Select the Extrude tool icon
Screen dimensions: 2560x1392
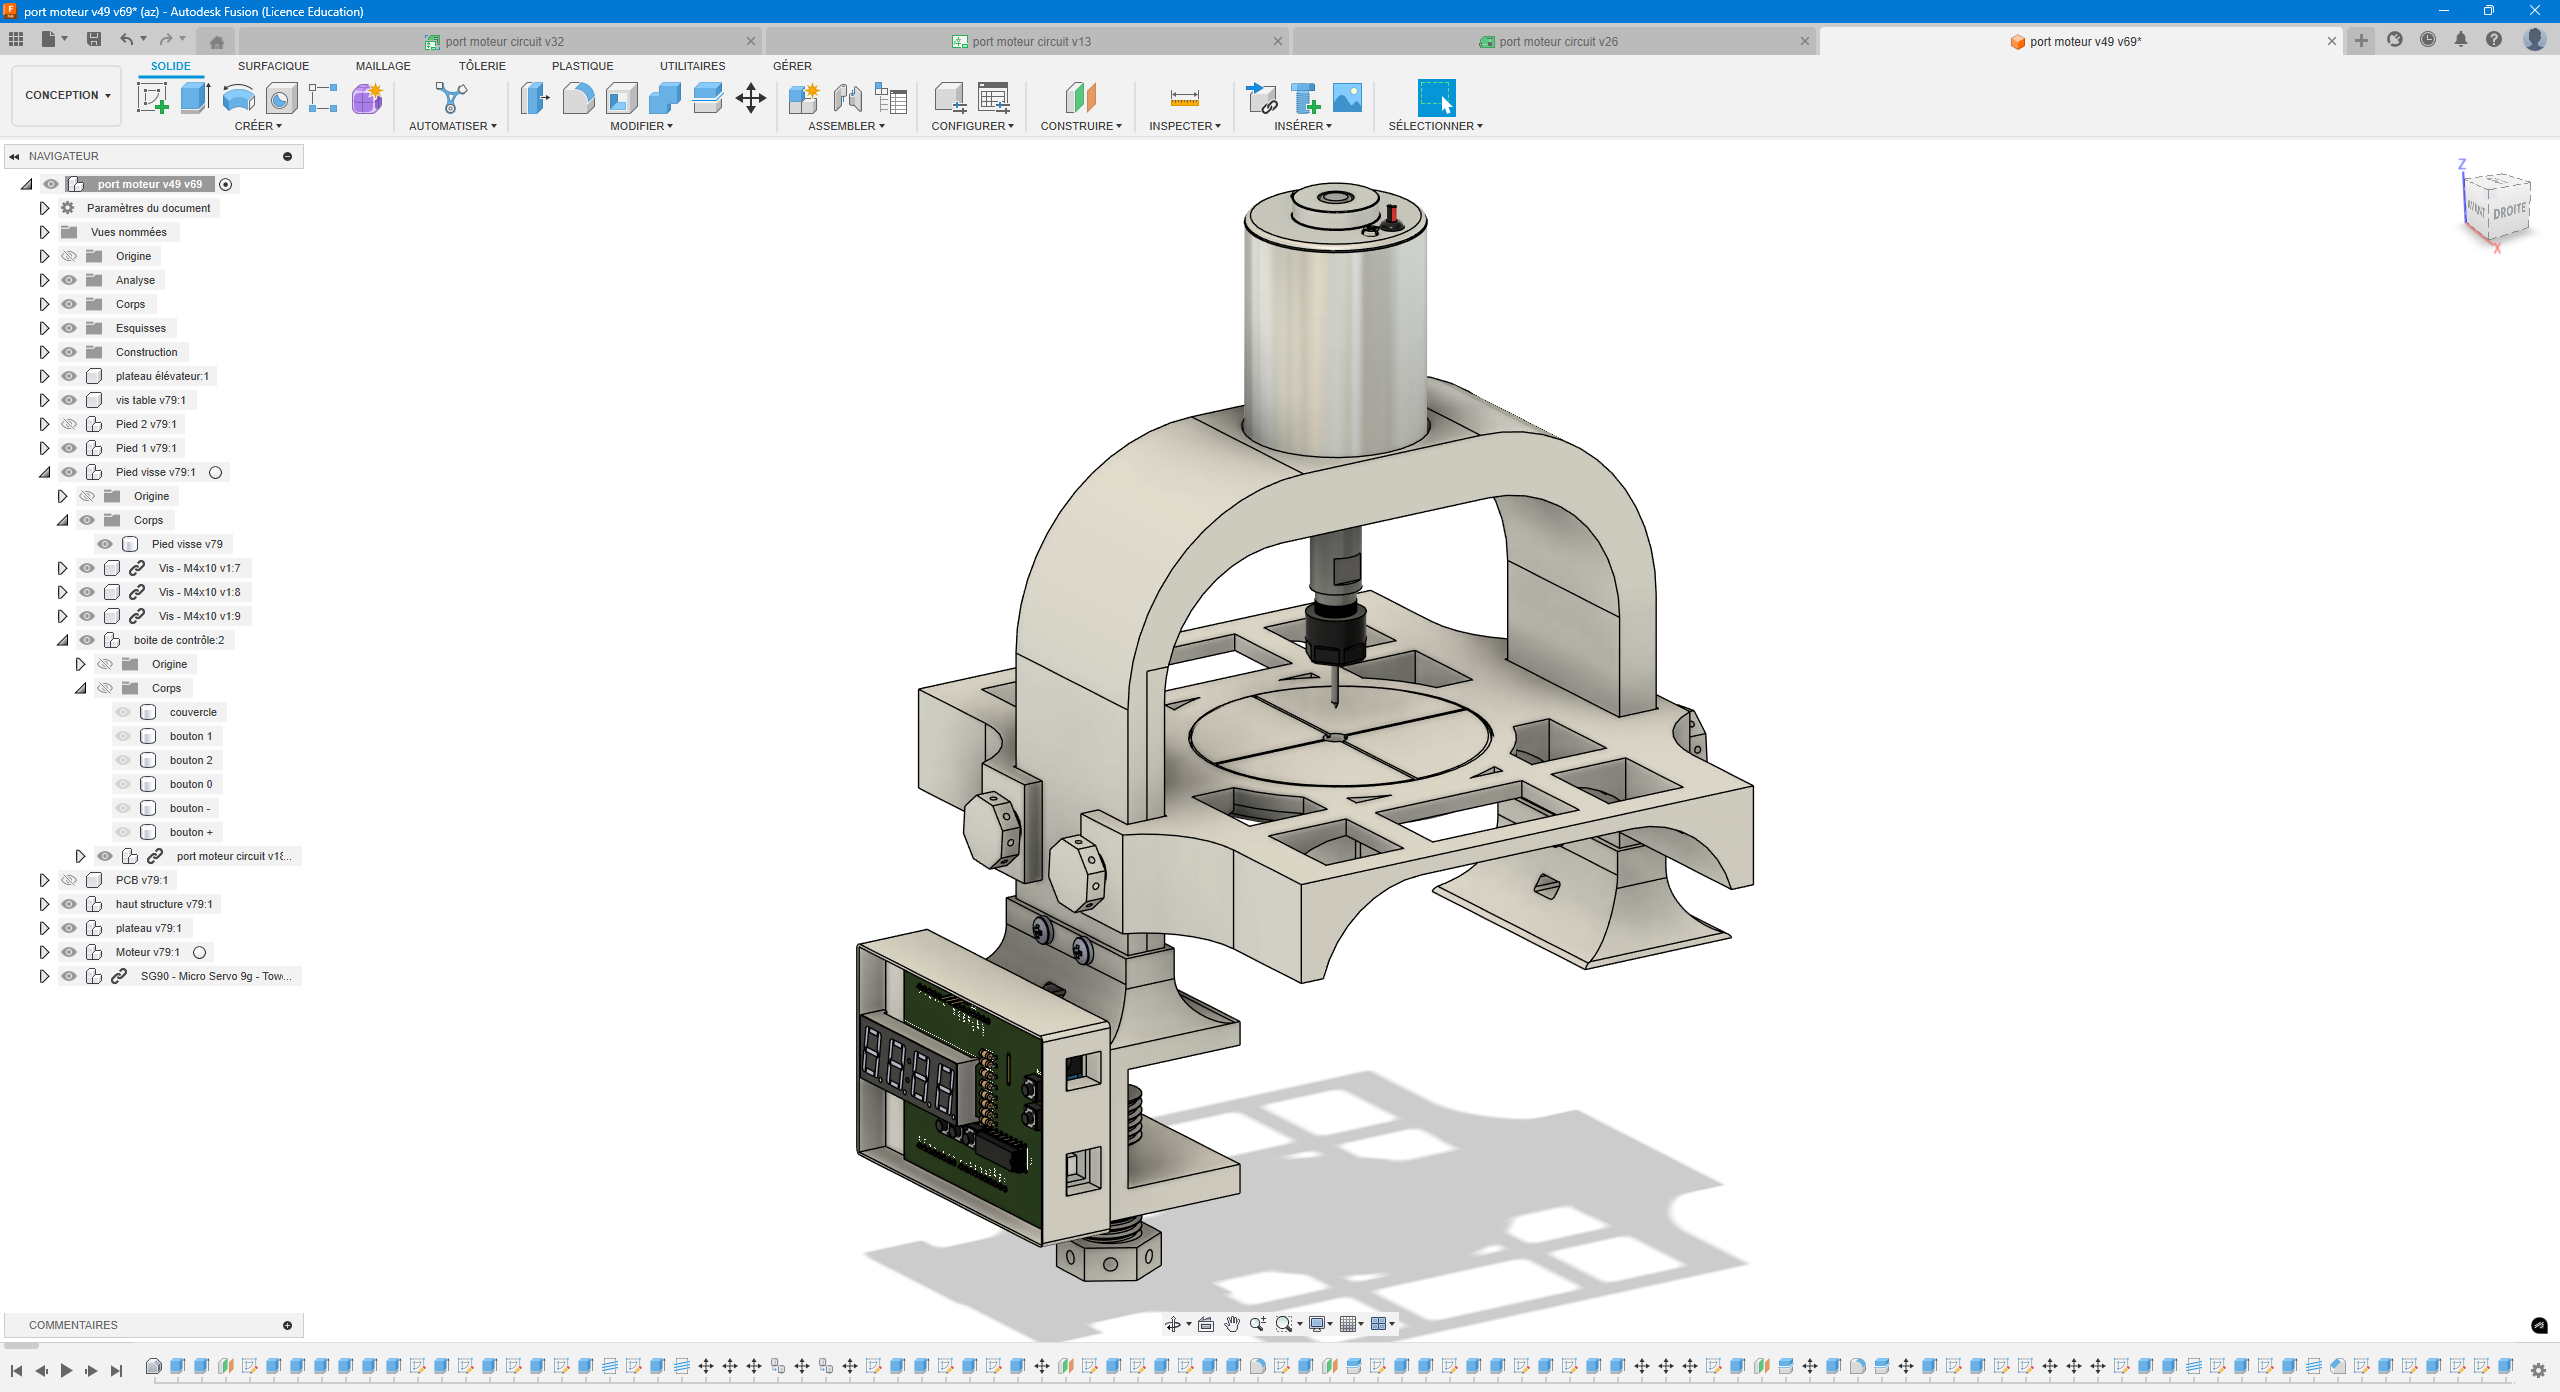coord(195,98)
